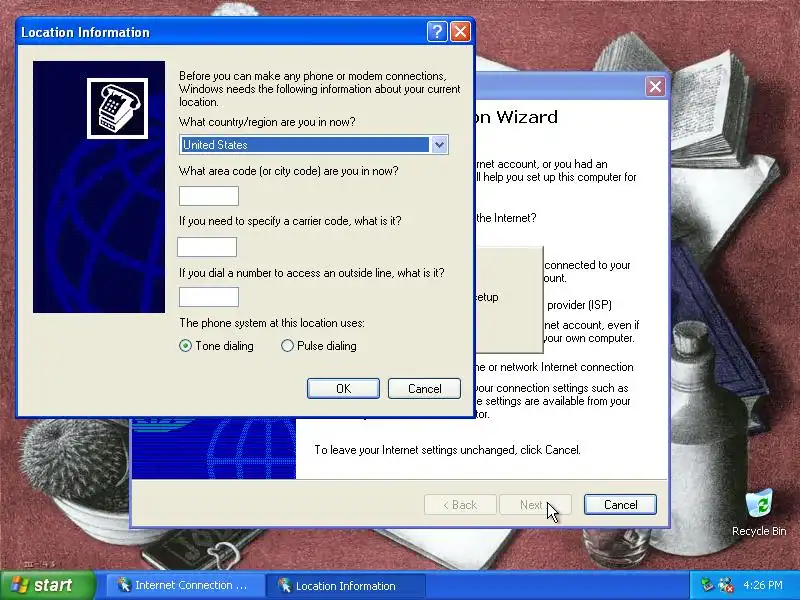
Task: Cancel the Internet Connection Wizard
Action: tap(620, 505)
